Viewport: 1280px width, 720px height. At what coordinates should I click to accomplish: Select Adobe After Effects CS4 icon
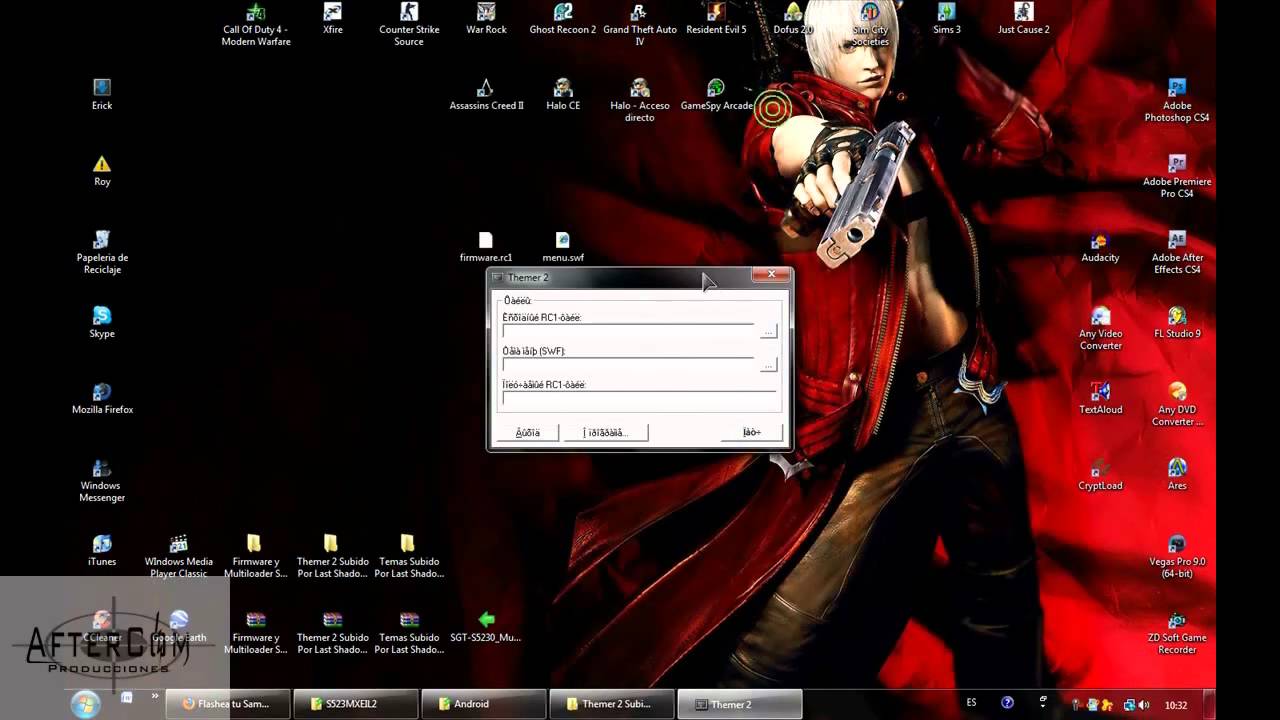[x=1177, y=252]
